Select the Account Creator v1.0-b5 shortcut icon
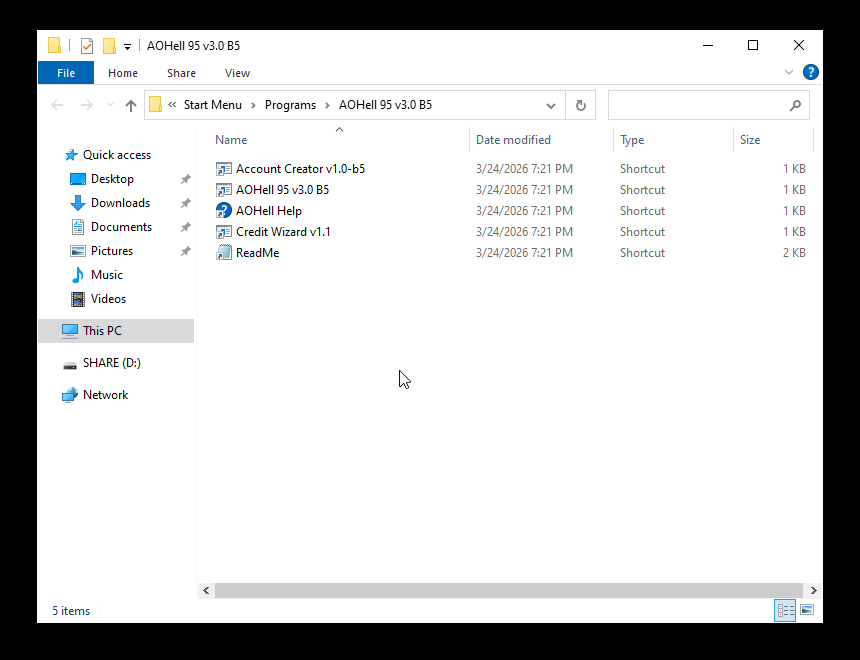 pos(224,169)
